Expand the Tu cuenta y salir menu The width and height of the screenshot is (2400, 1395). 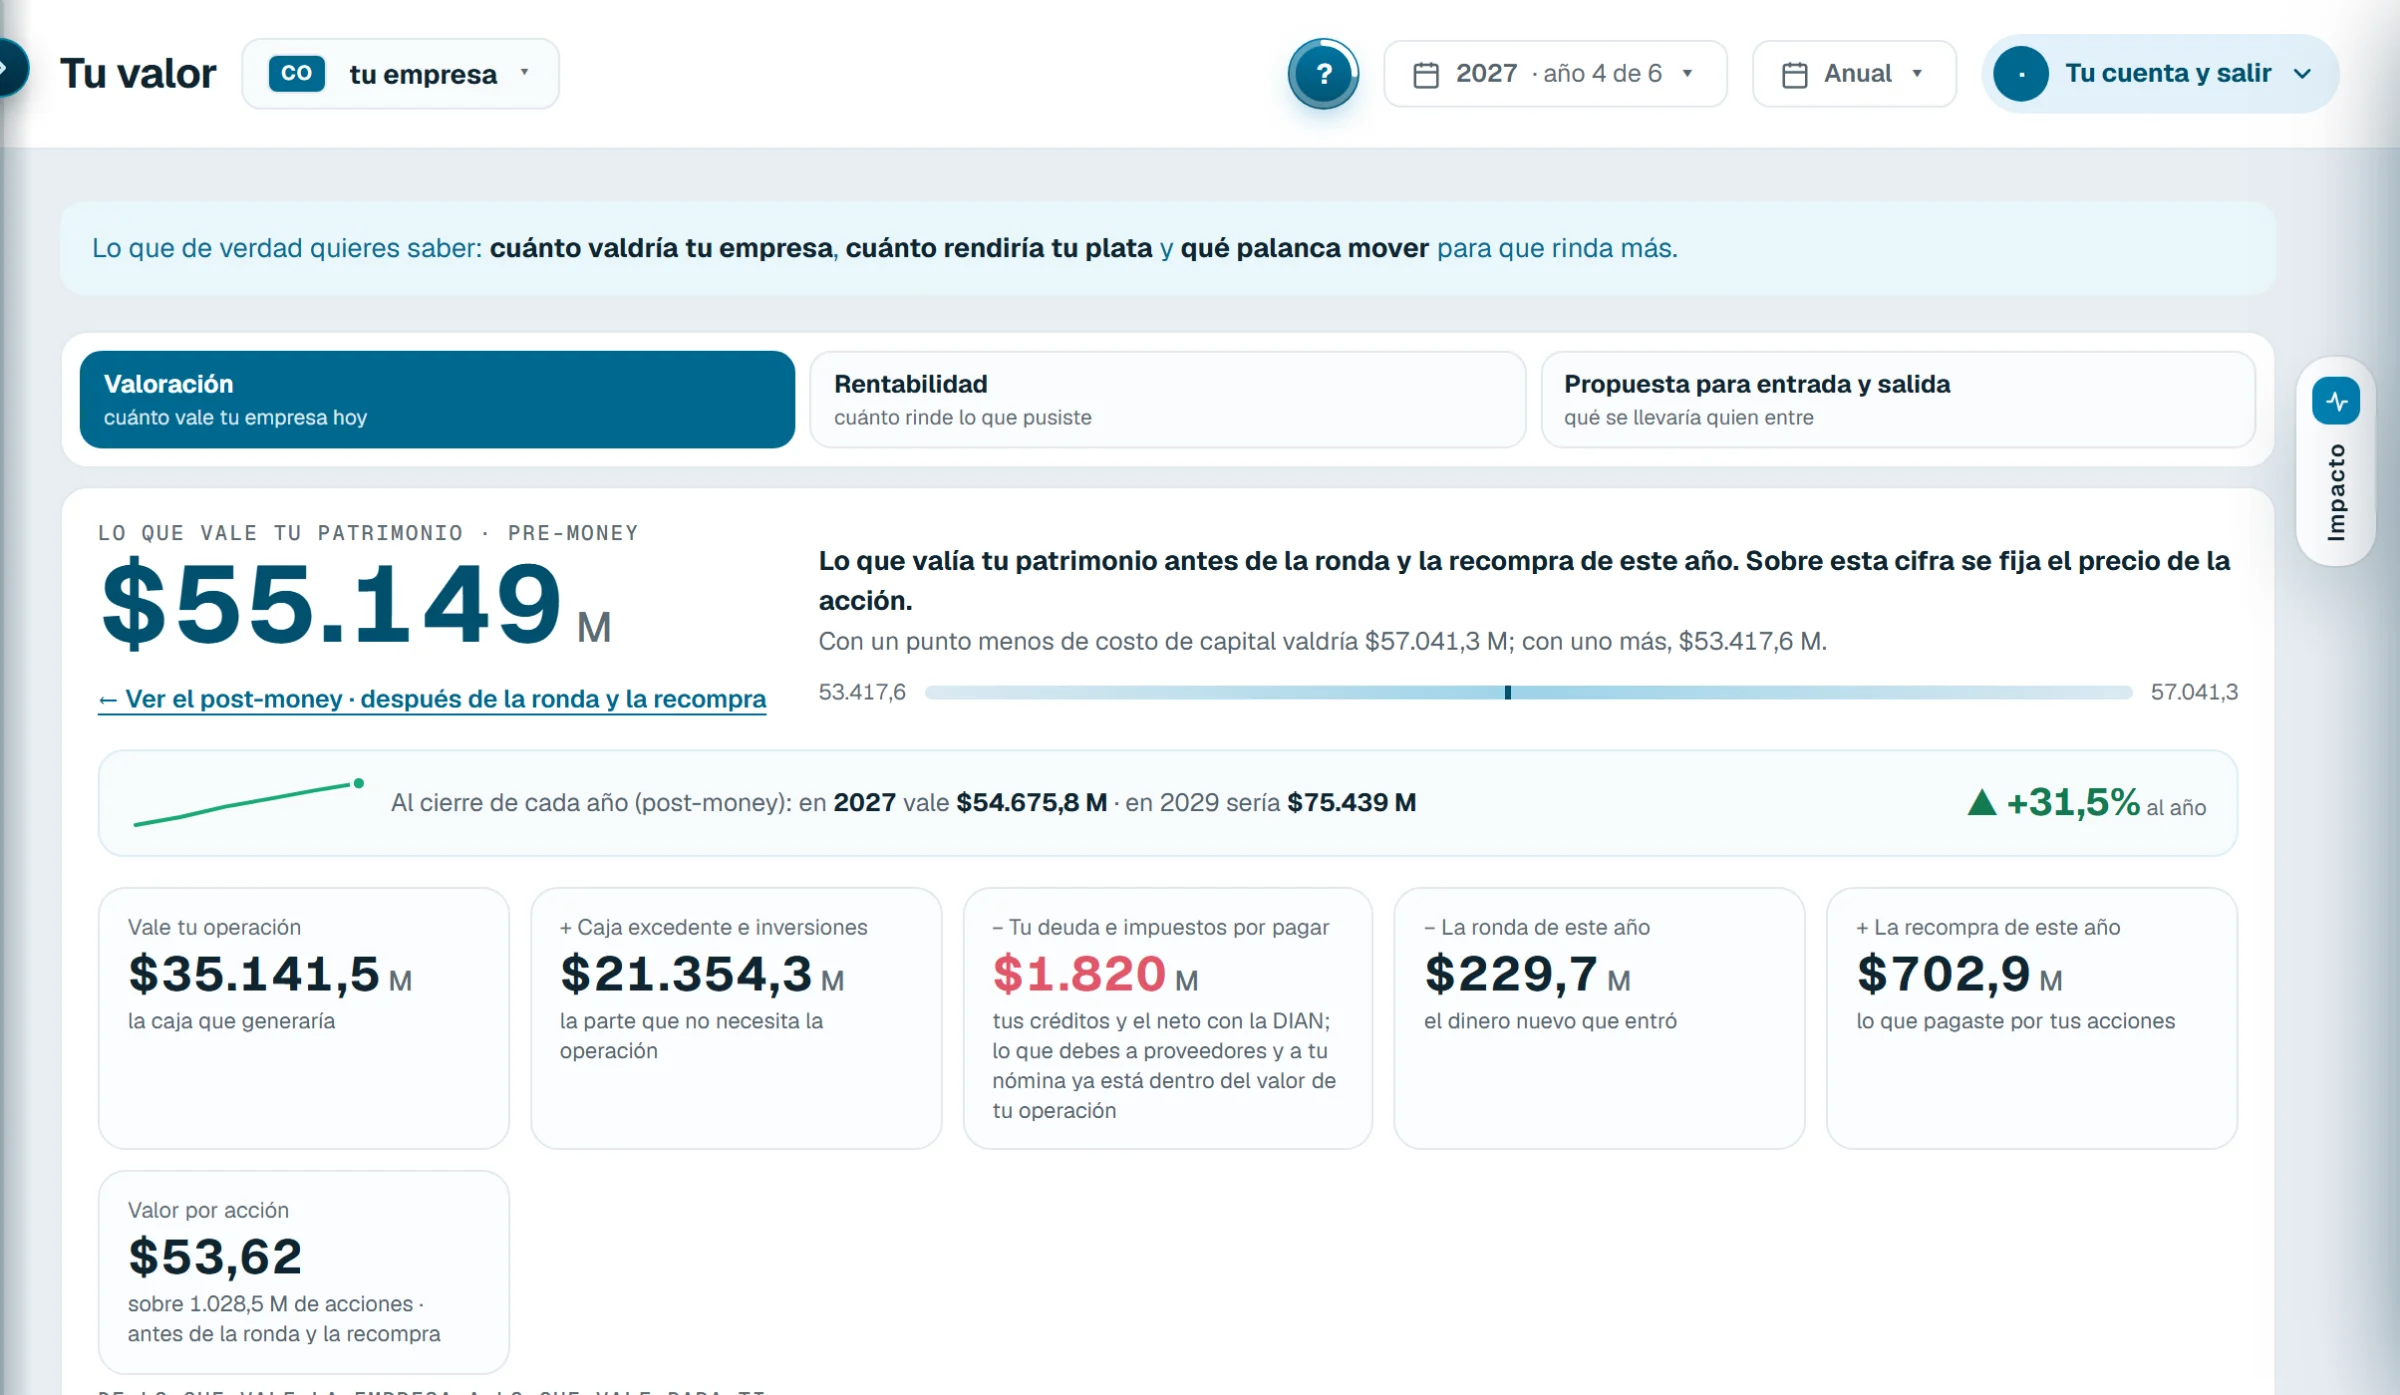point(2160,74)
